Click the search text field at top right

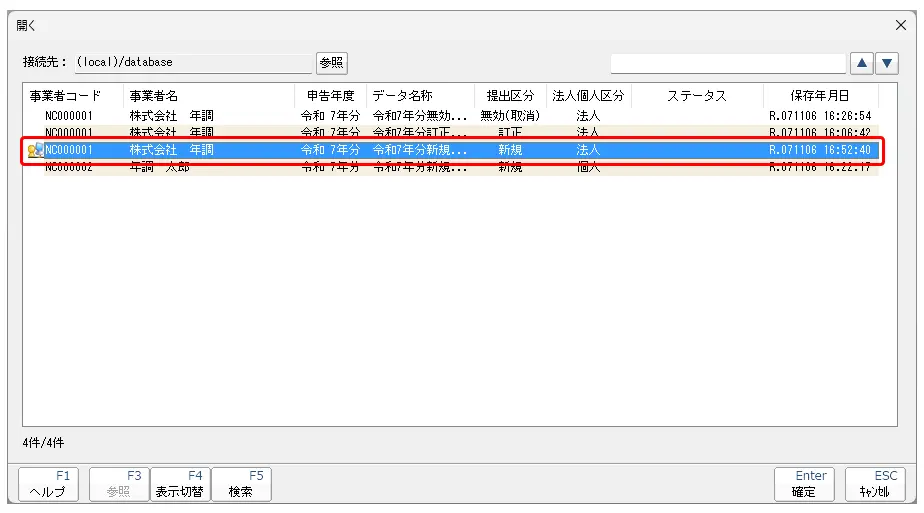pyautogui.click(x=727, y=63)
